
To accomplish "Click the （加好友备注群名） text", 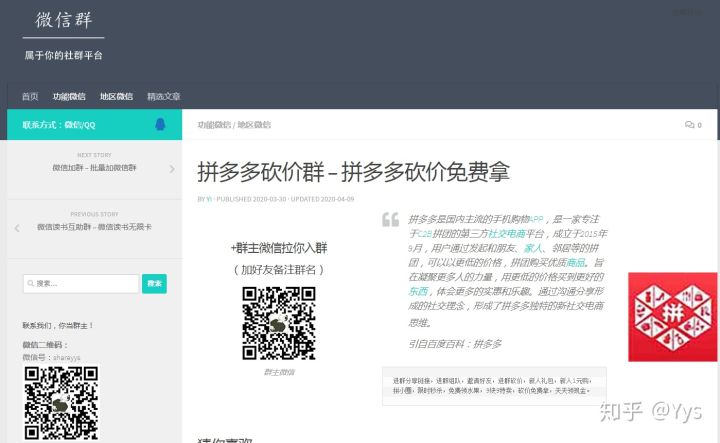I will (279, 269).
